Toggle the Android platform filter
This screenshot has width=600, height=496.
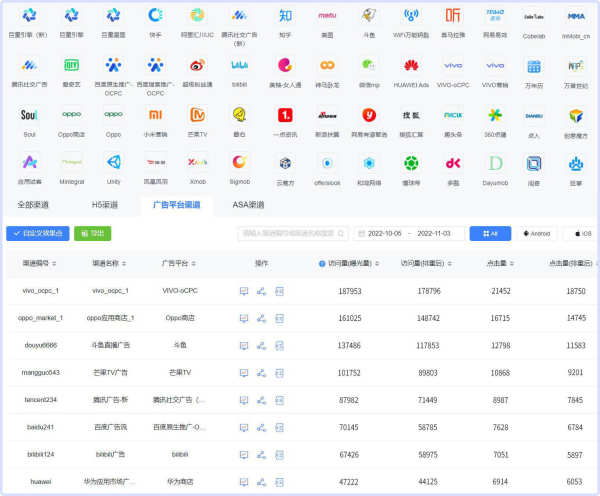pos(535,233)
